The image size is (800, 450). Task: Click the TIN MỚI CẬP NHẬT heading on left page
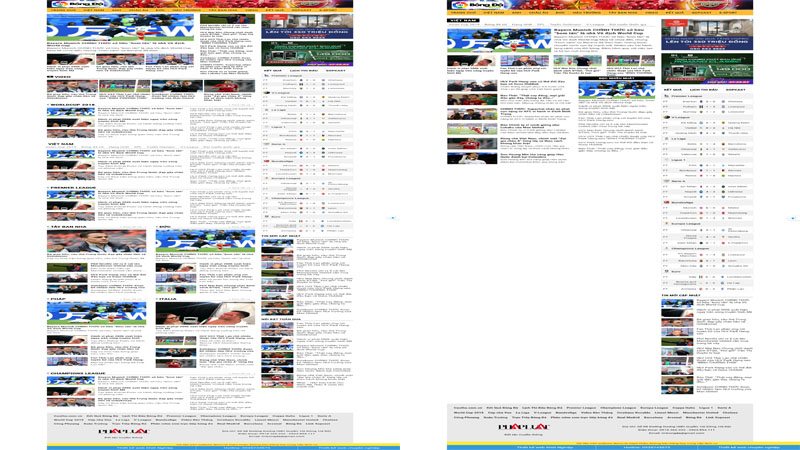point(281,236)
